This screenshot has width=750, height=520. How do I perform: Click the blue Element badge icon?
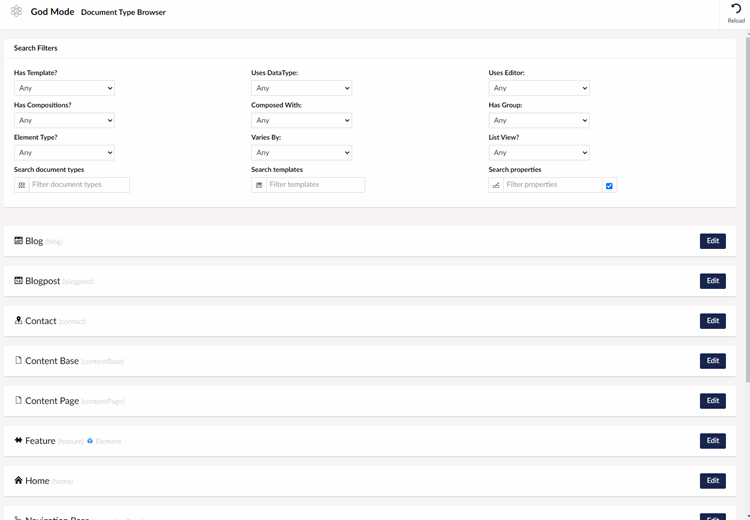pyautogui.click(x=90, y=441)
